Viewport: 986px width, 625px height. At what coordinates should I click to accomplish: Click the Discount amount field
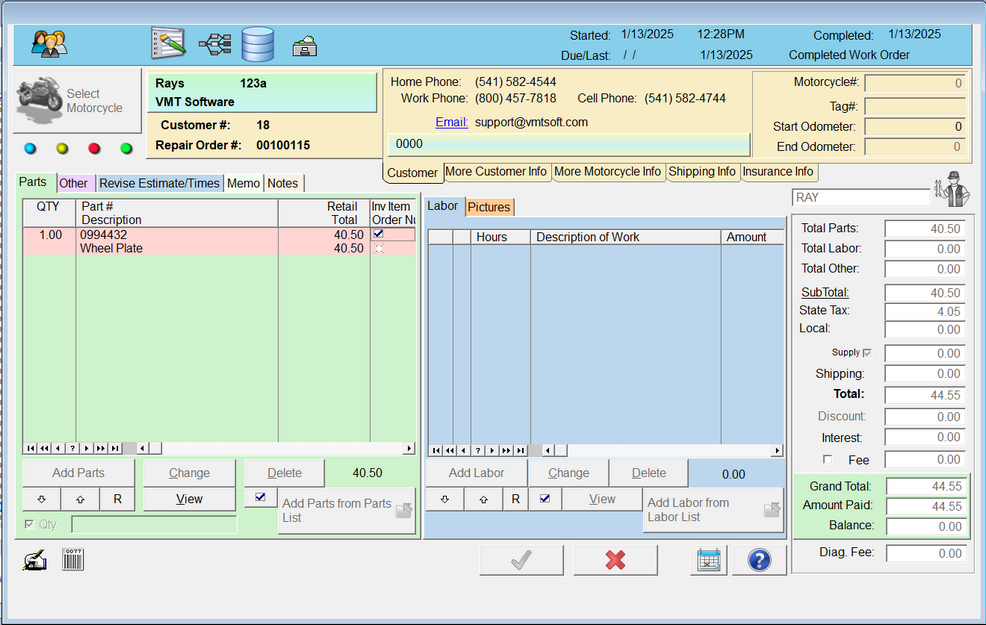click(x=924, y=417)
